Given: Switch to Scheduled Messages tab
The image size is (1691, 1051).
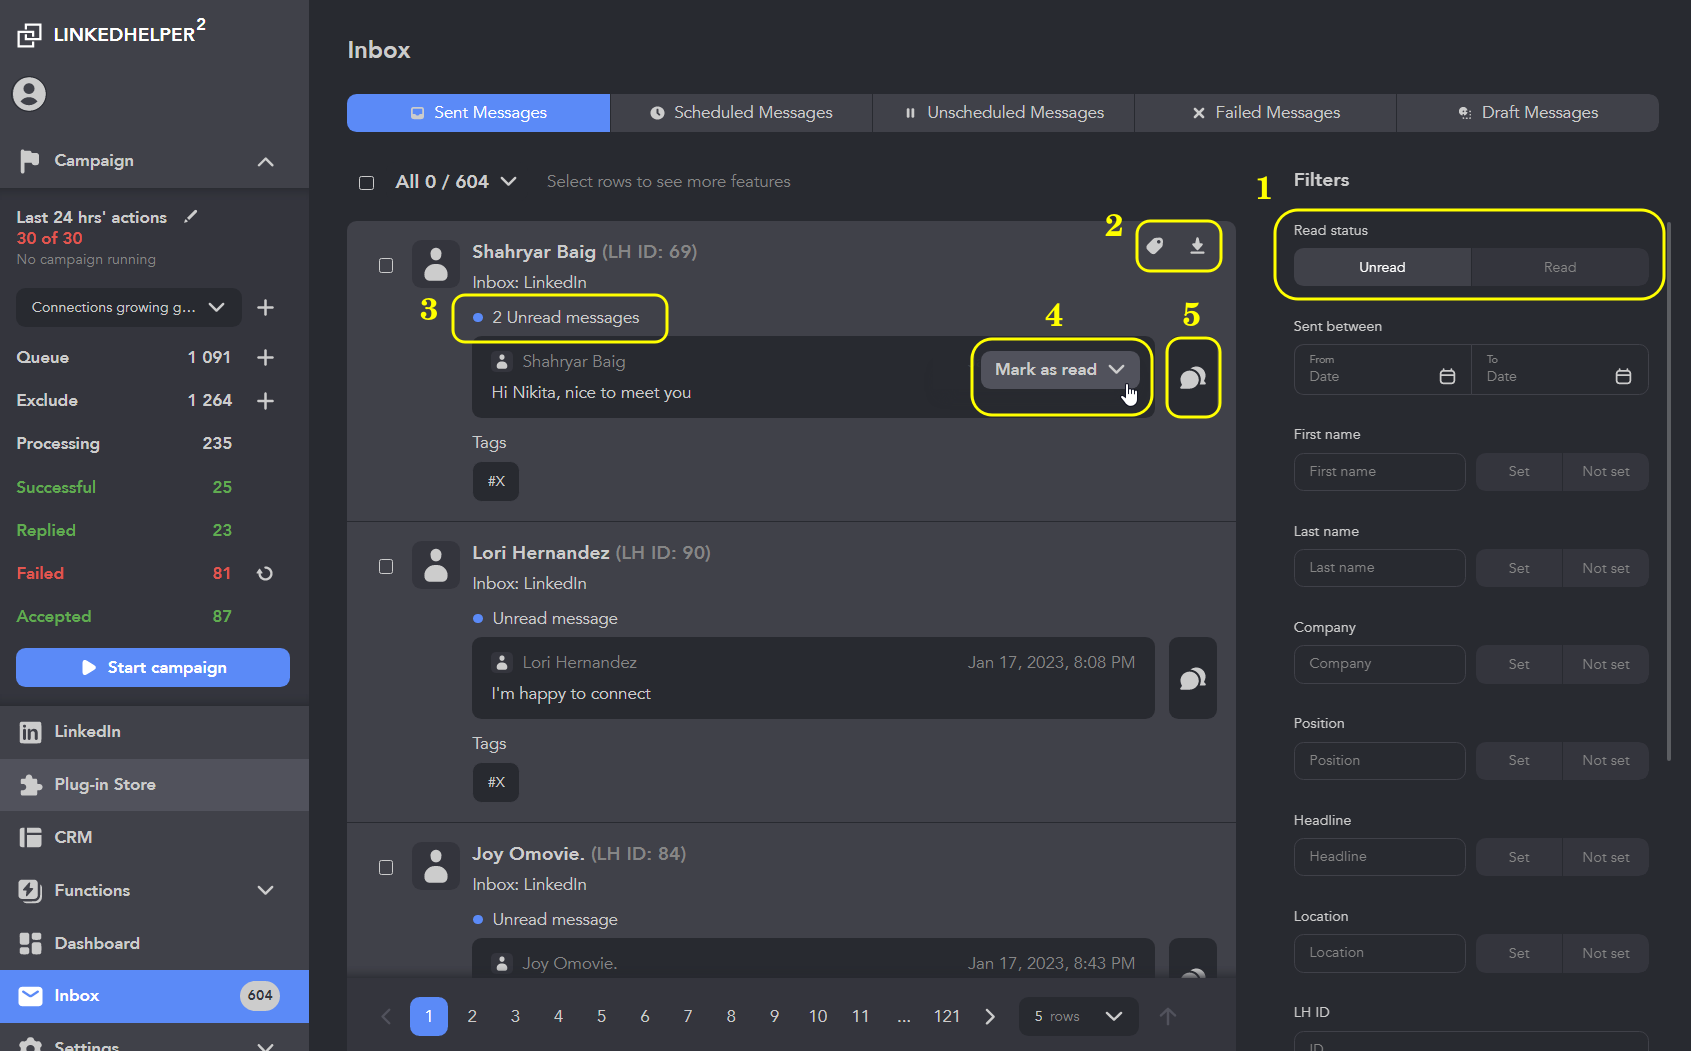Looking at the screenshot, I should click(741, 112).
